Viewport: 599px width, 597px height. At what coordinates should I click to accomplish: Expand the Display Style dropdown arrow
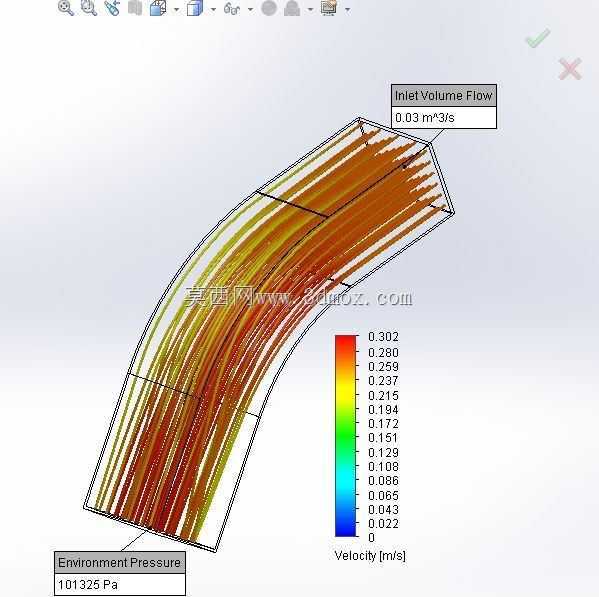tap(213, 9)
